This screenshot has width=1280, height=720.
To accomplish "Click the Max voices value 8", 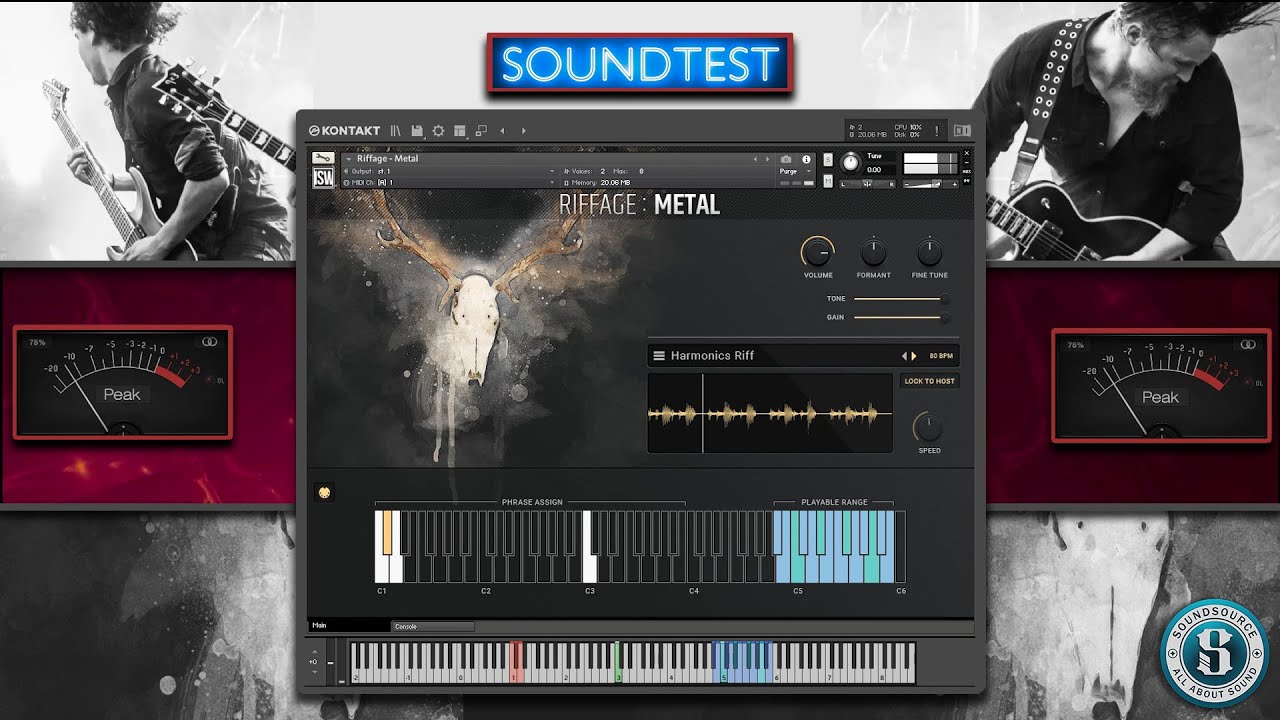I will point(641,171).
